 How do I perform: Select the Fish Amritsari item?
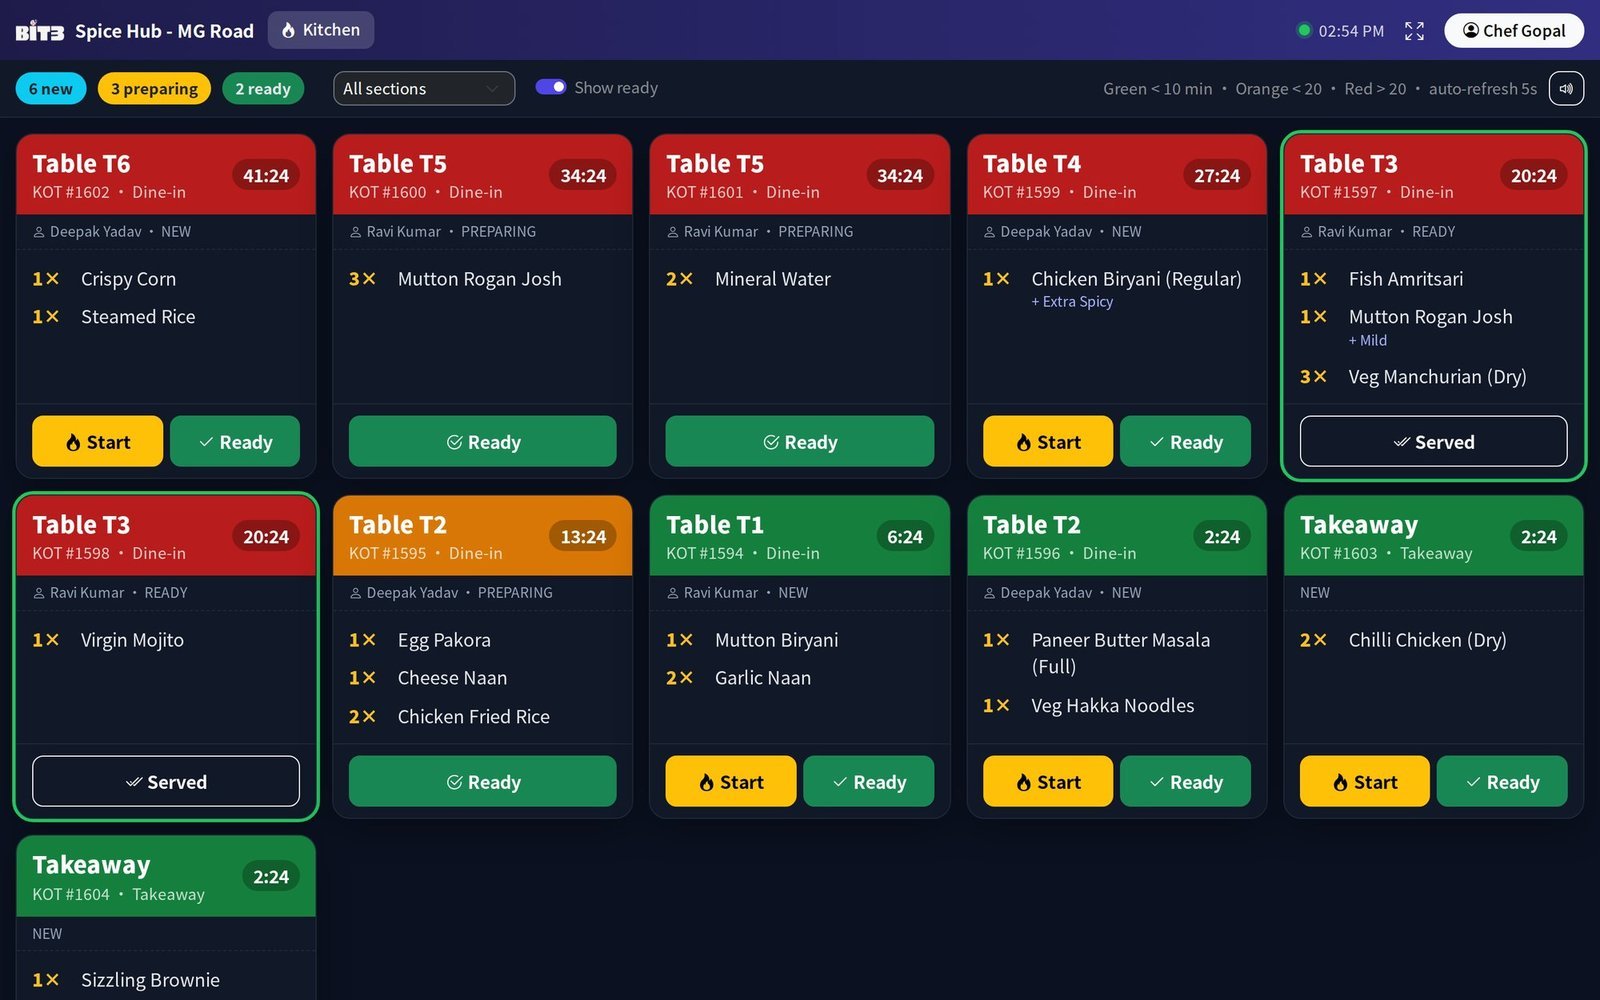point(1405,279)
